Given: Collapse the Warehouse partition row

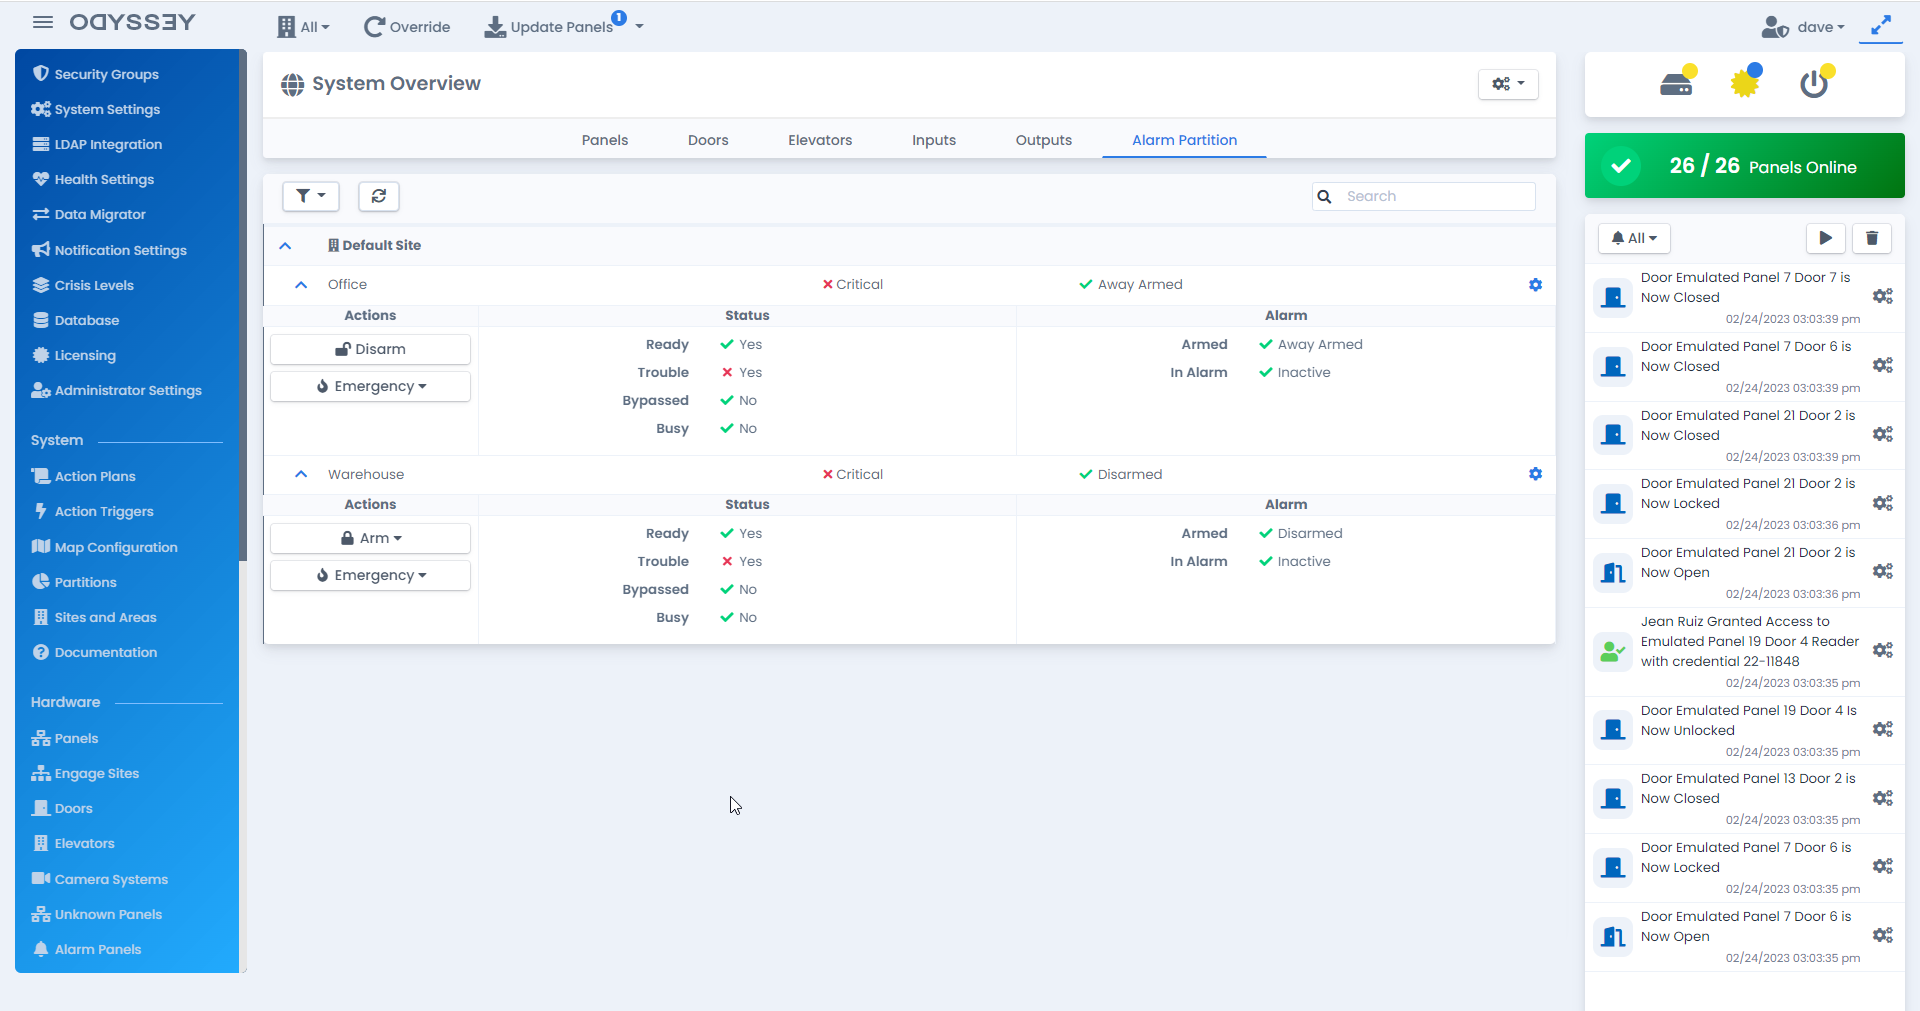Looking at the screenshot, I should 301,475.
